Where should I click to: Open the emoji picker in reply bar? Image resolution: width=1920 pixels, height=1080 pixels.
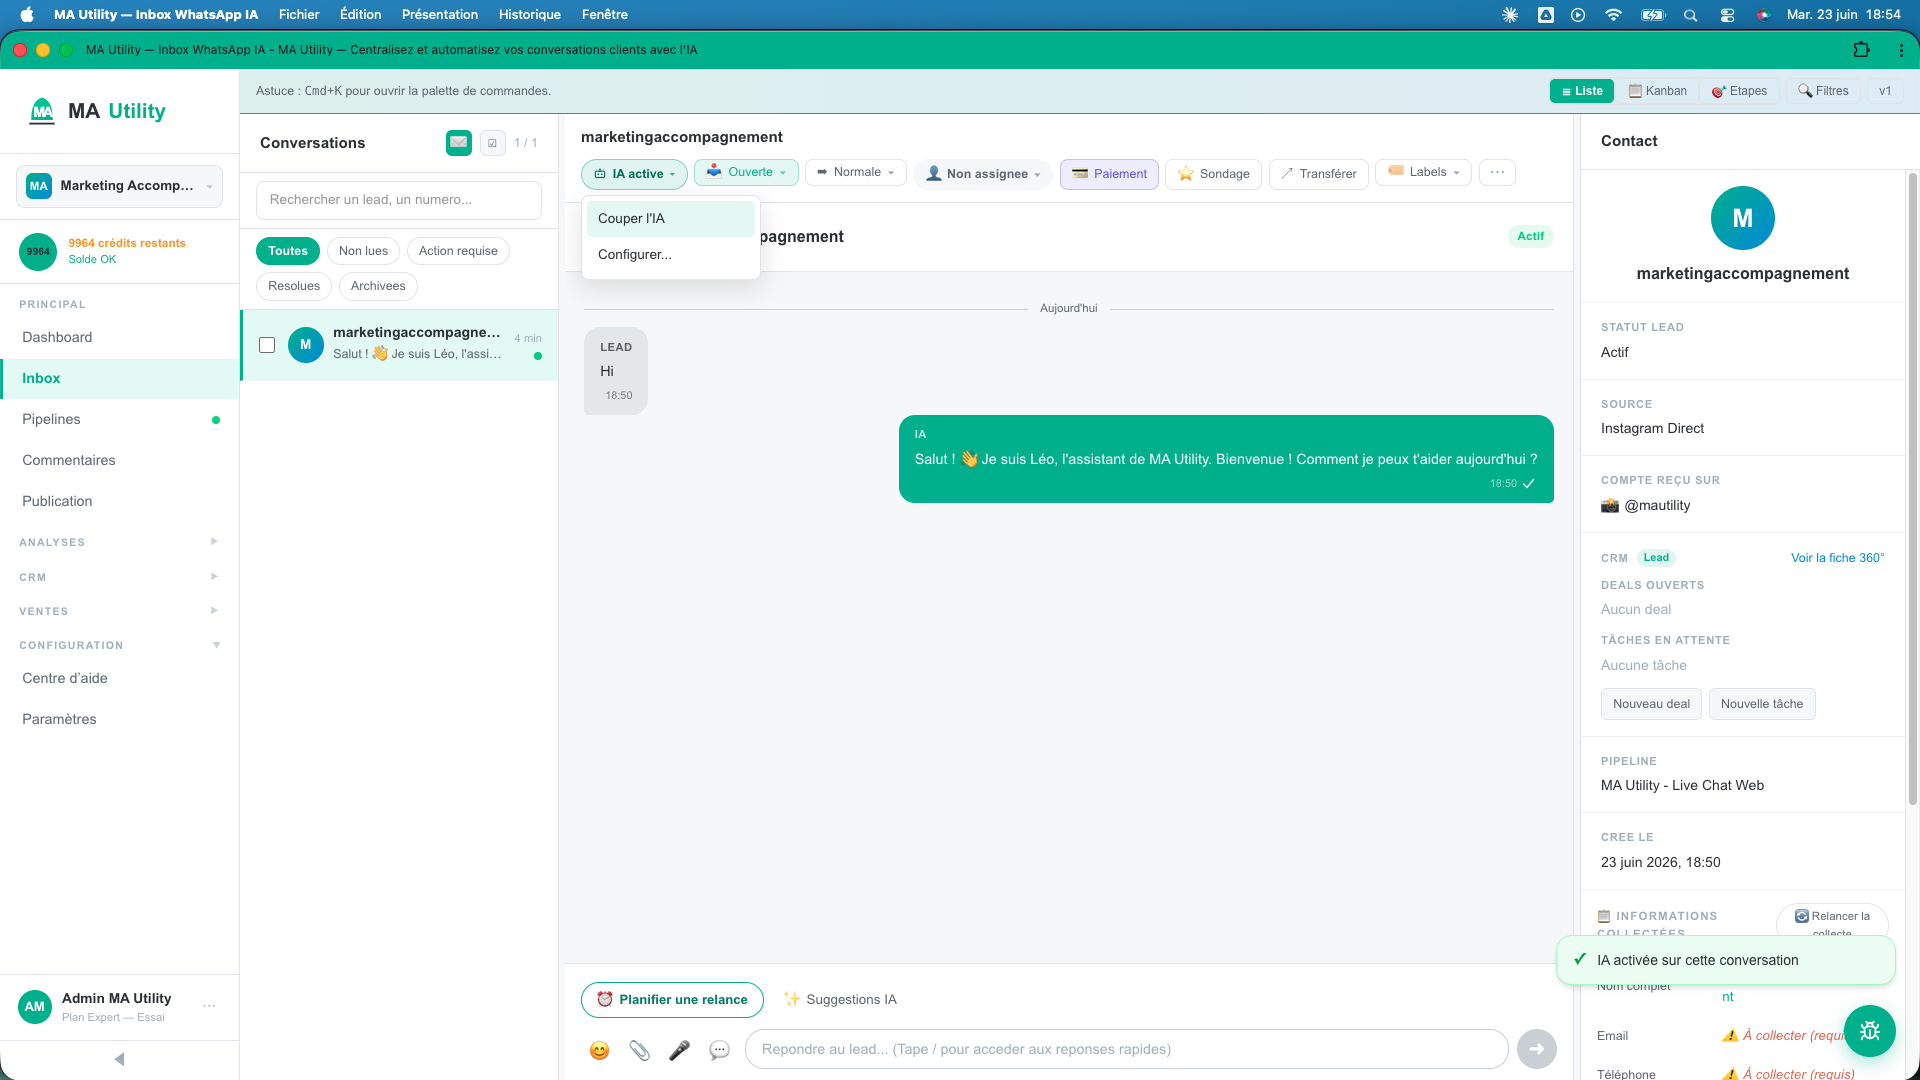[599, 1050]
